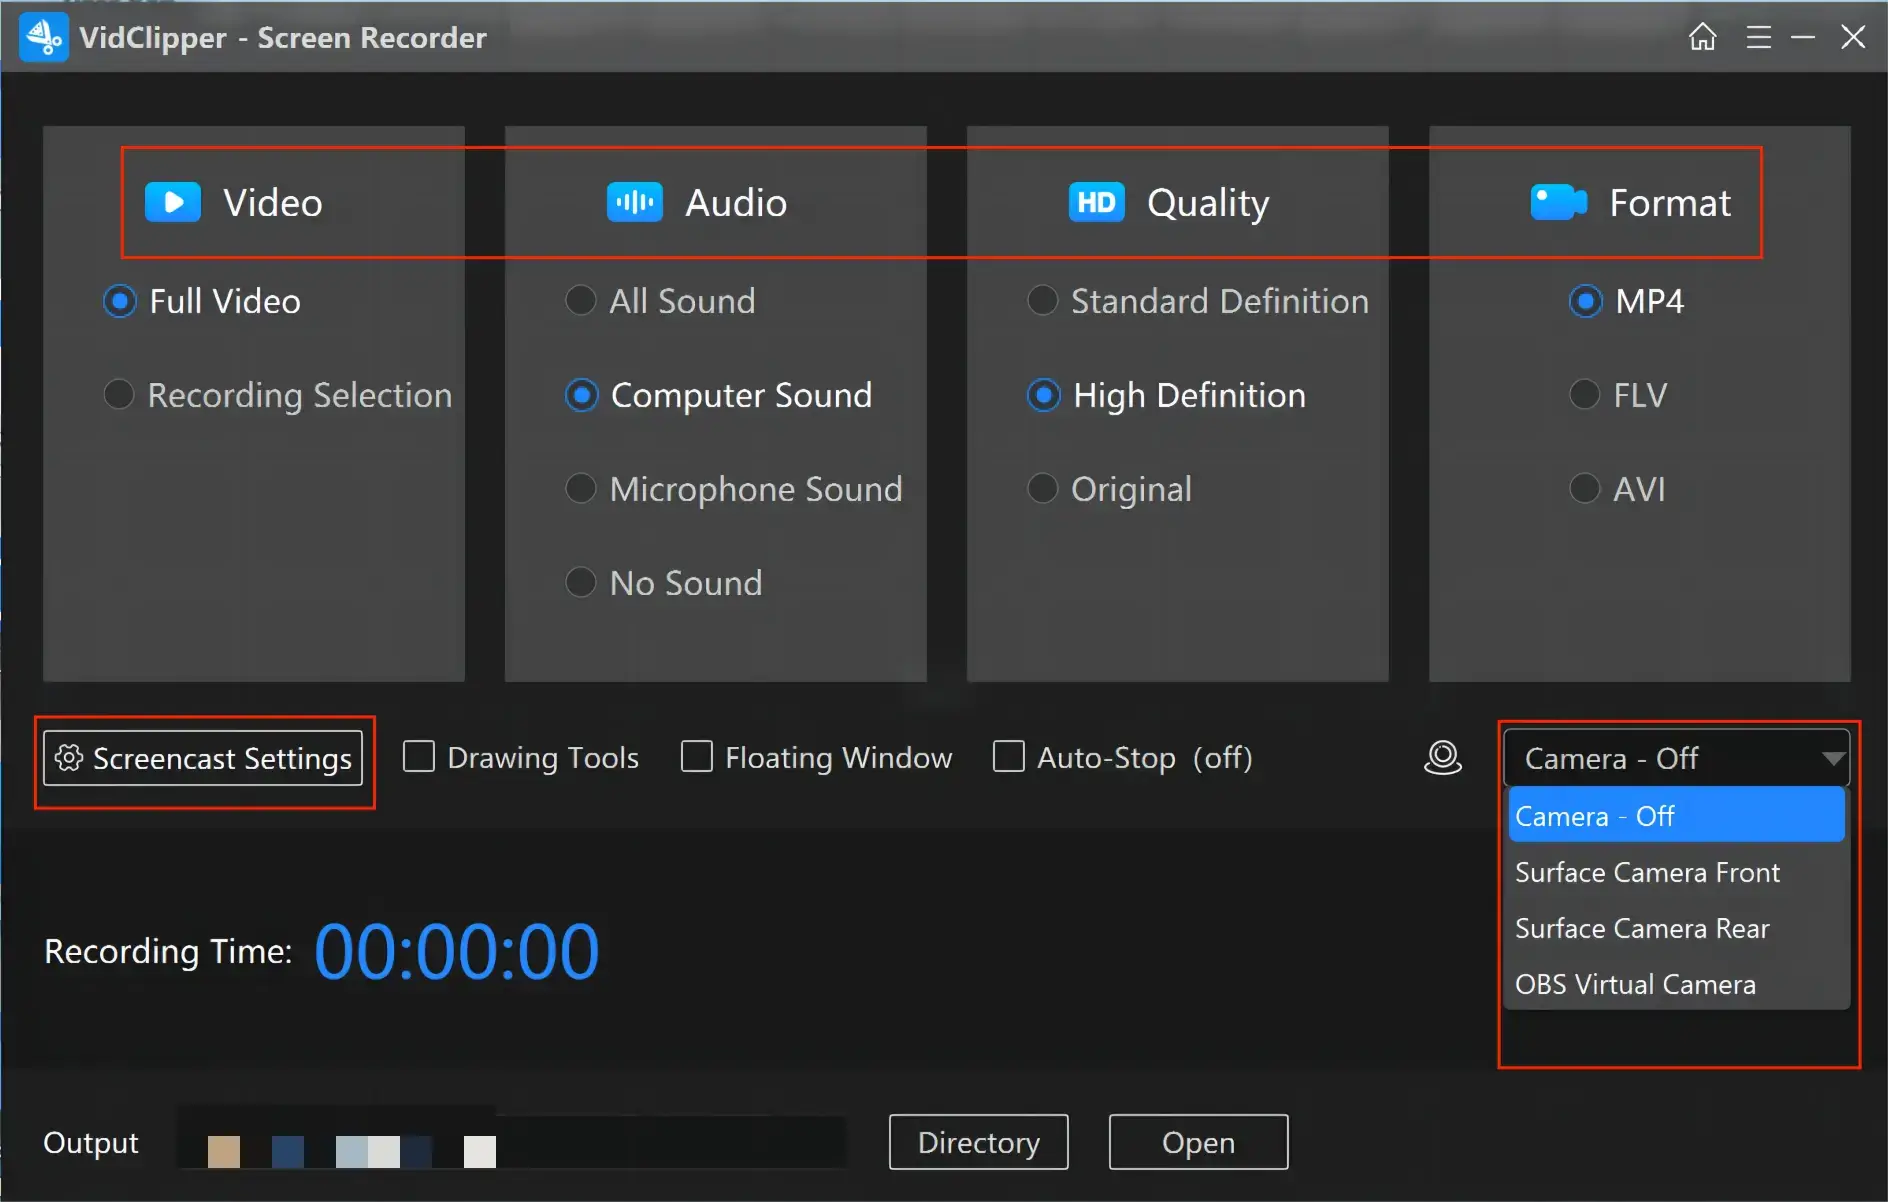The image size is (1888, 1202).
Task: Minimize the VidClipper window
Action: [x=1803, y=38]
